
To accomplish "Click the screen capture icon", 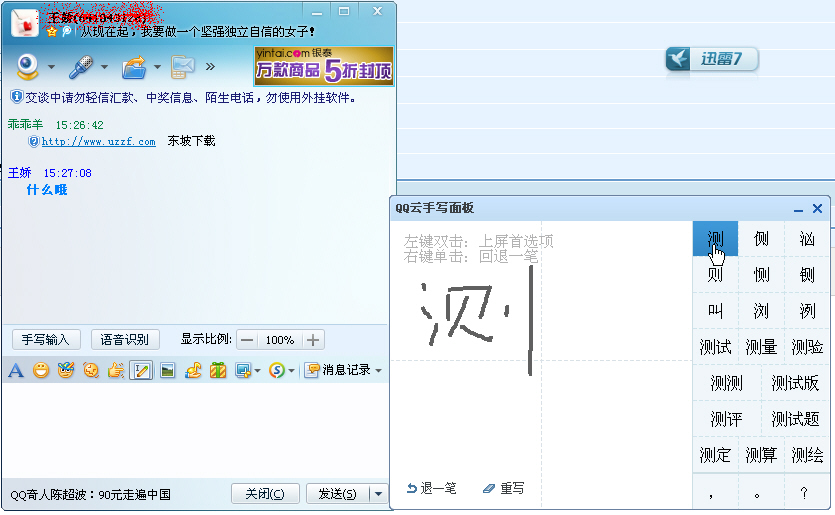I will [x=243, y=370].
